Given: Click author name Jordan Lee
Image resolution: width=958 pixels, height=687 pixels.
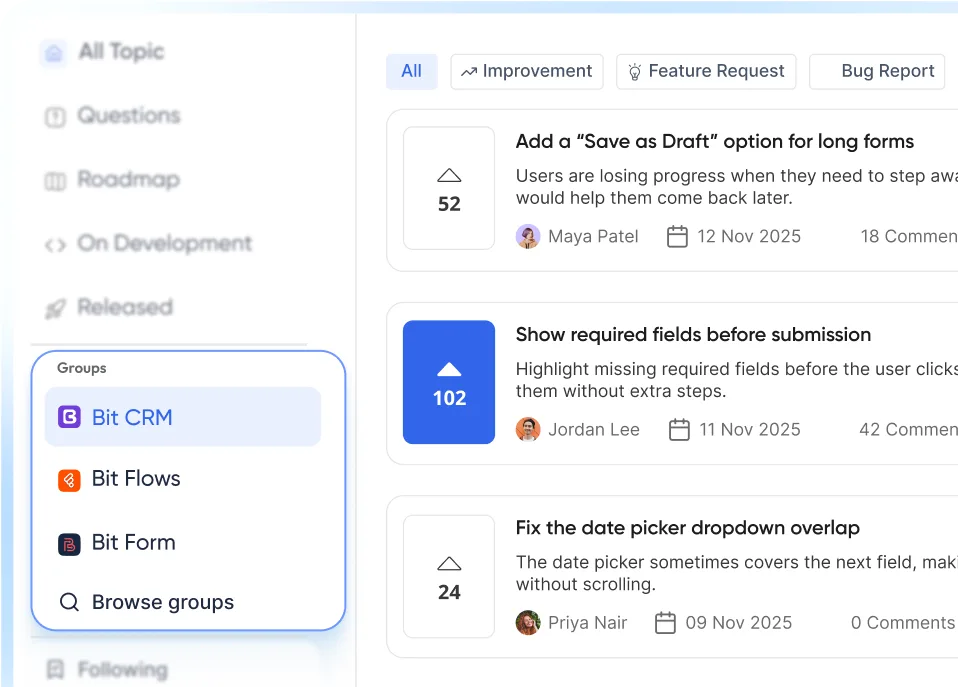Looking at the screenshot, I should (x=593, y=430).
